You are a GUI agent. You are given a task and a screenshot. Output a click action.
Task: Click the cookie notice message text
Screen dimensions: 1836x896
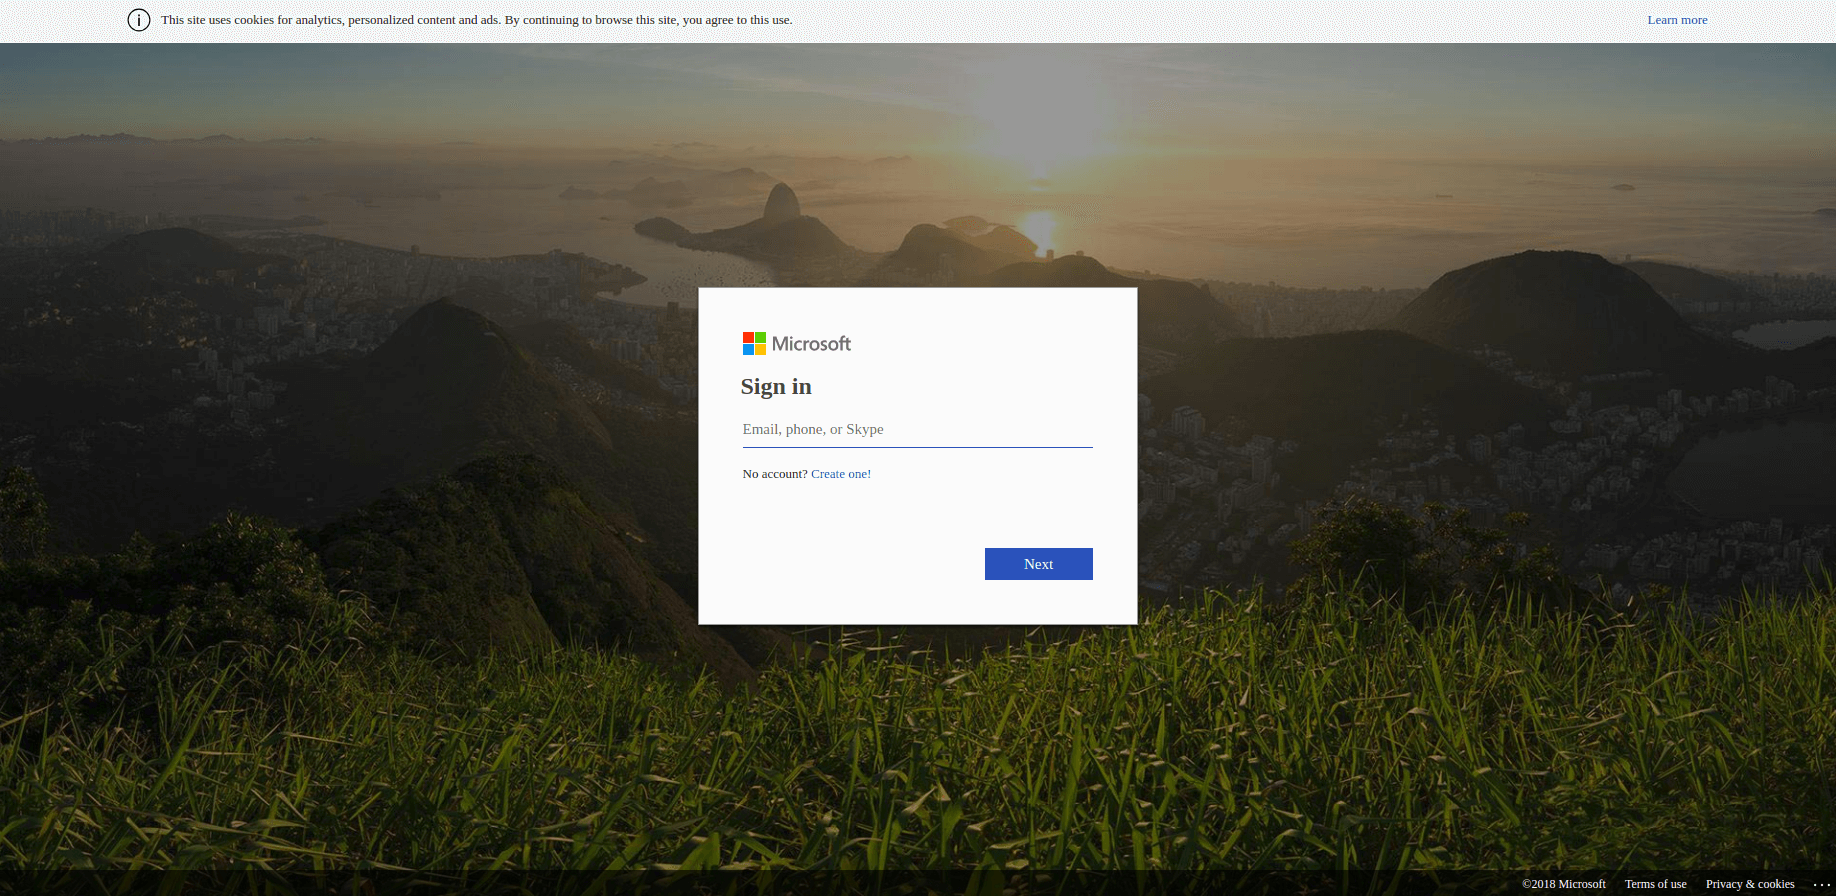pyautogui.click(x=477, y=20)
